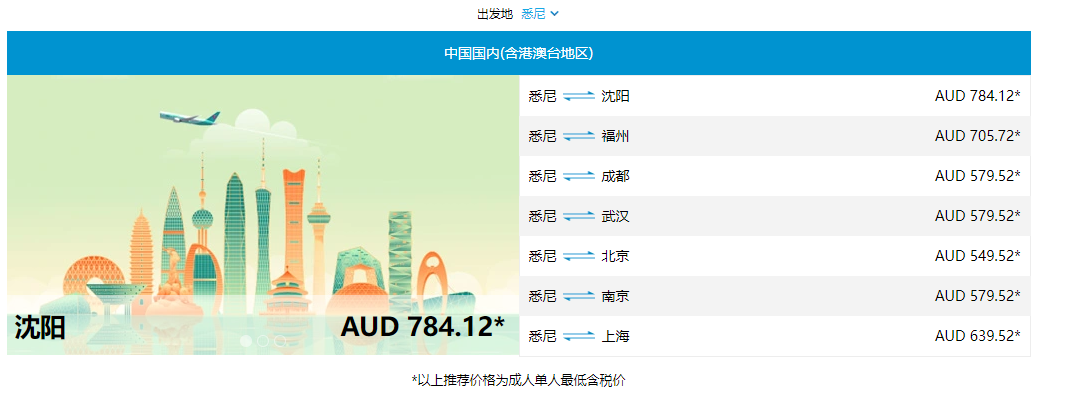
Task: Click the round-trip arrows icon for 南京
Action: point(579,296)
